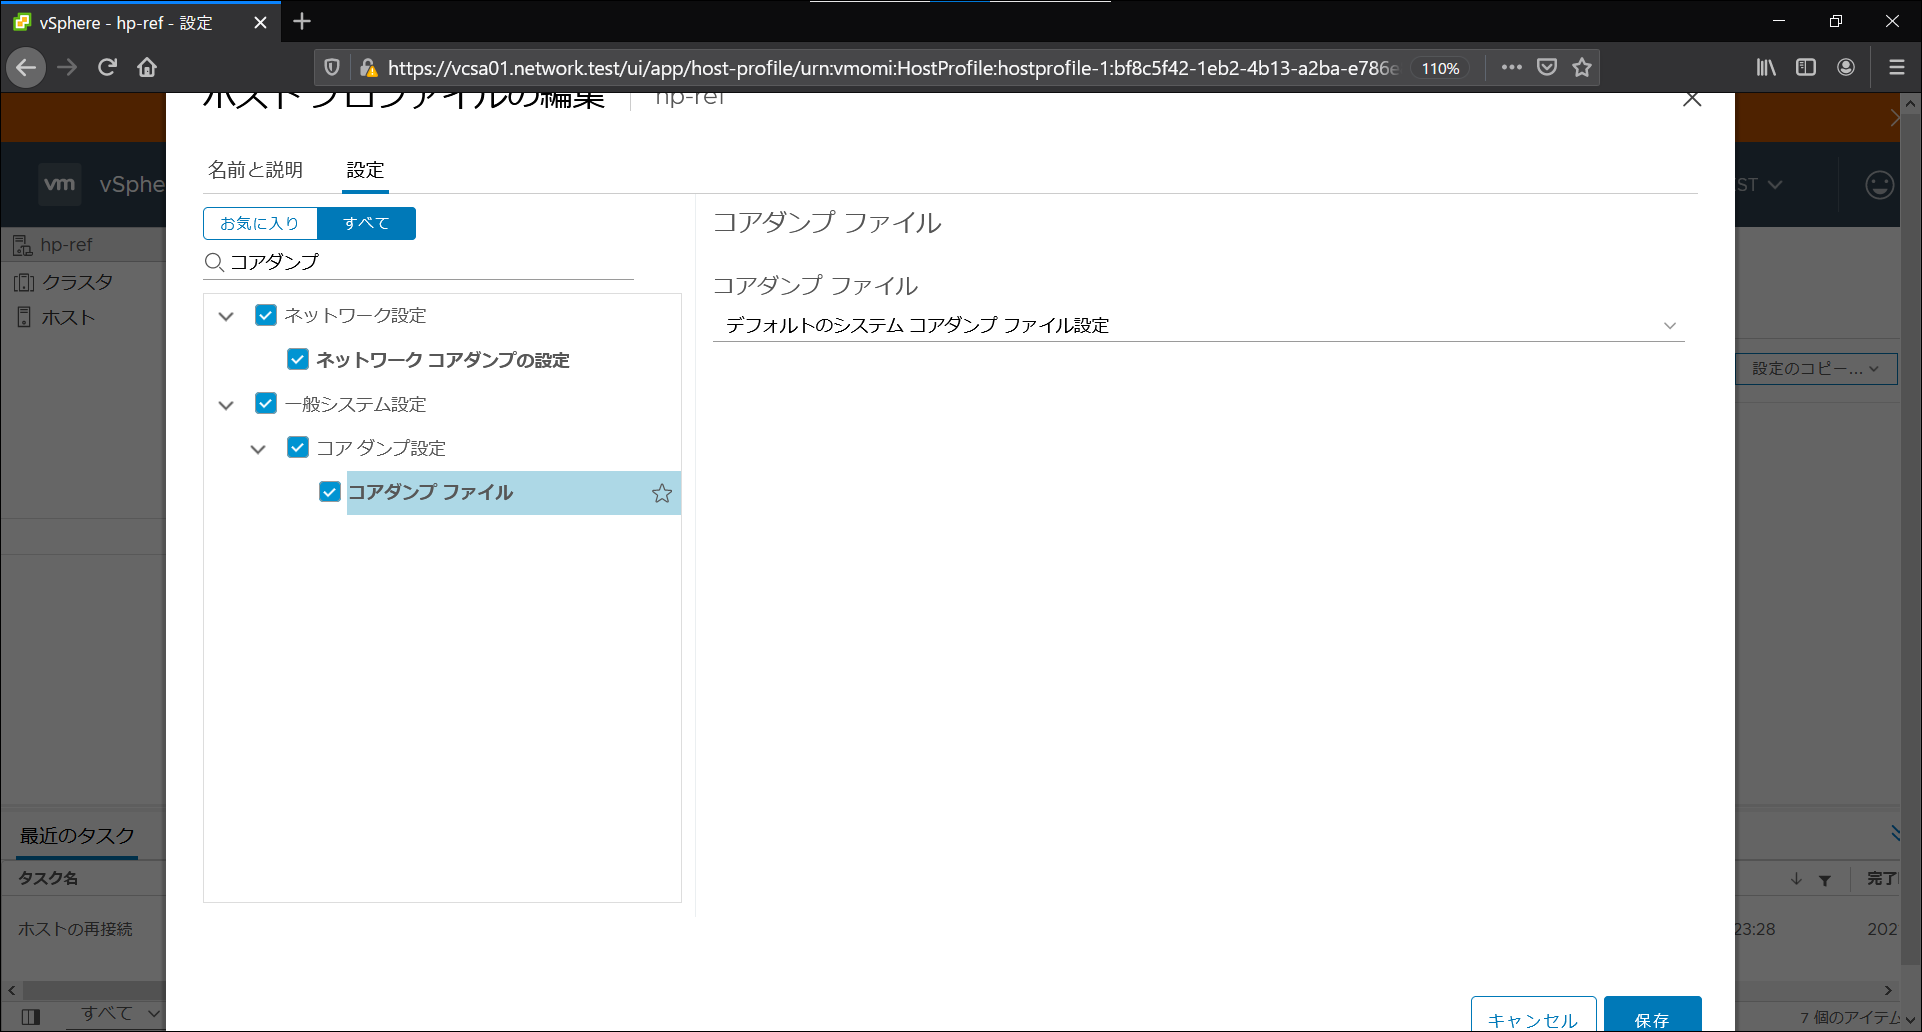Click the コアダンプ search field
This screenshot has width=1922, height=1032.
tap(430, 262)
